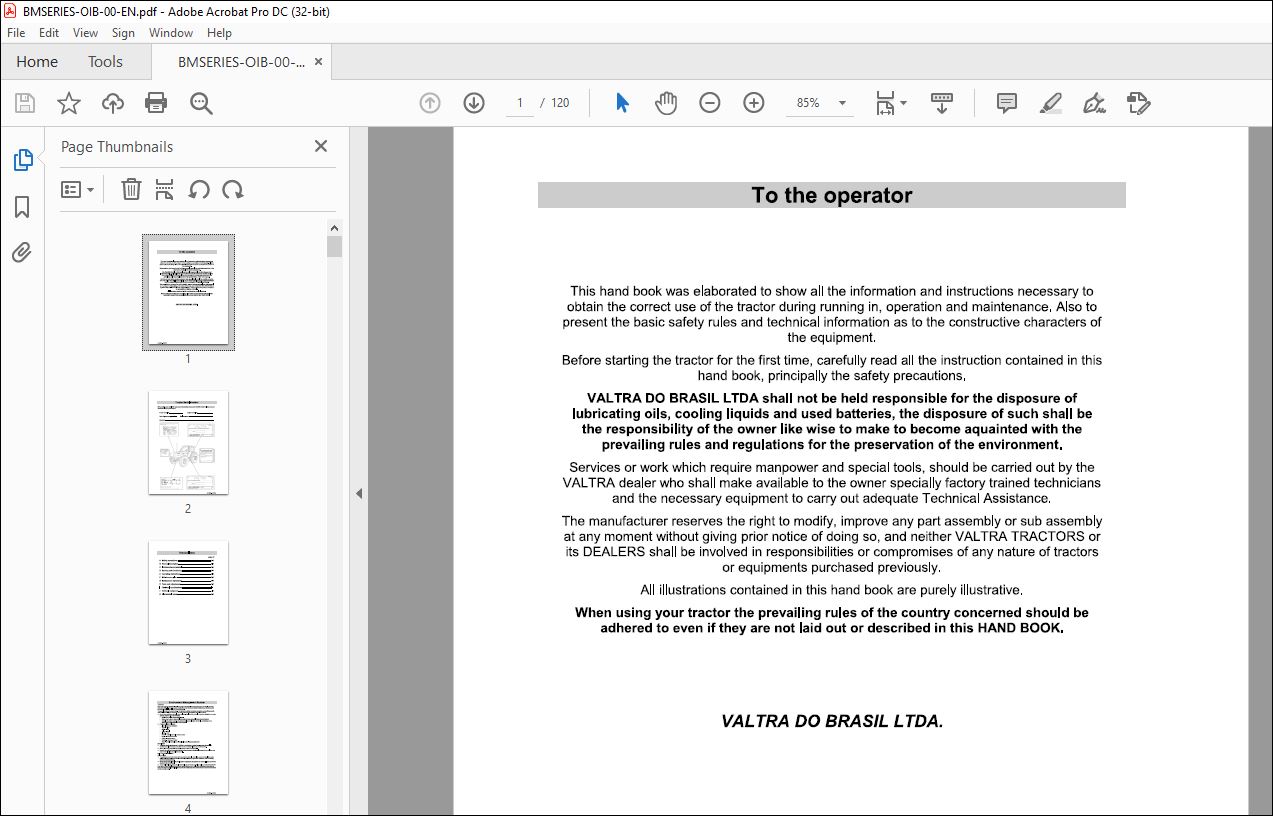Select the Highlight text tool

[x=1050, y=103]
